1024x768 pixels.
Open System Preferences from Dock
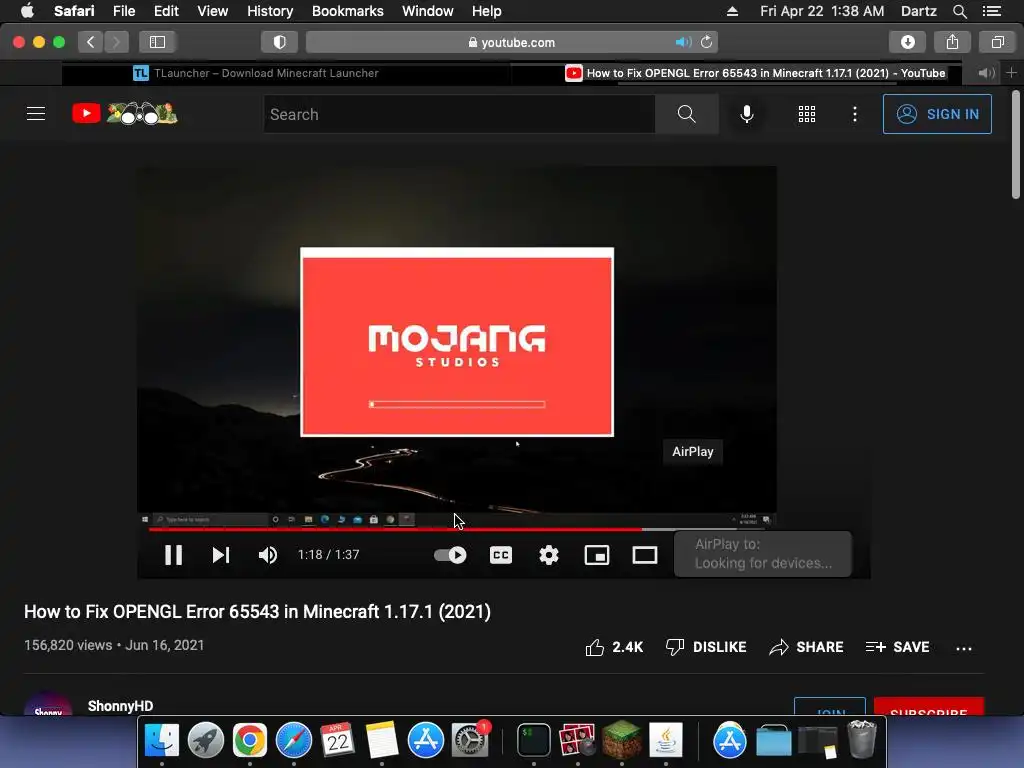click(x=470, y=740)
